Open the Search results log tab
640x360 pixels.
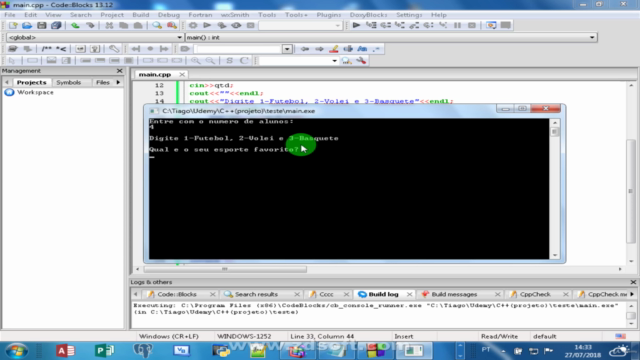256,294
